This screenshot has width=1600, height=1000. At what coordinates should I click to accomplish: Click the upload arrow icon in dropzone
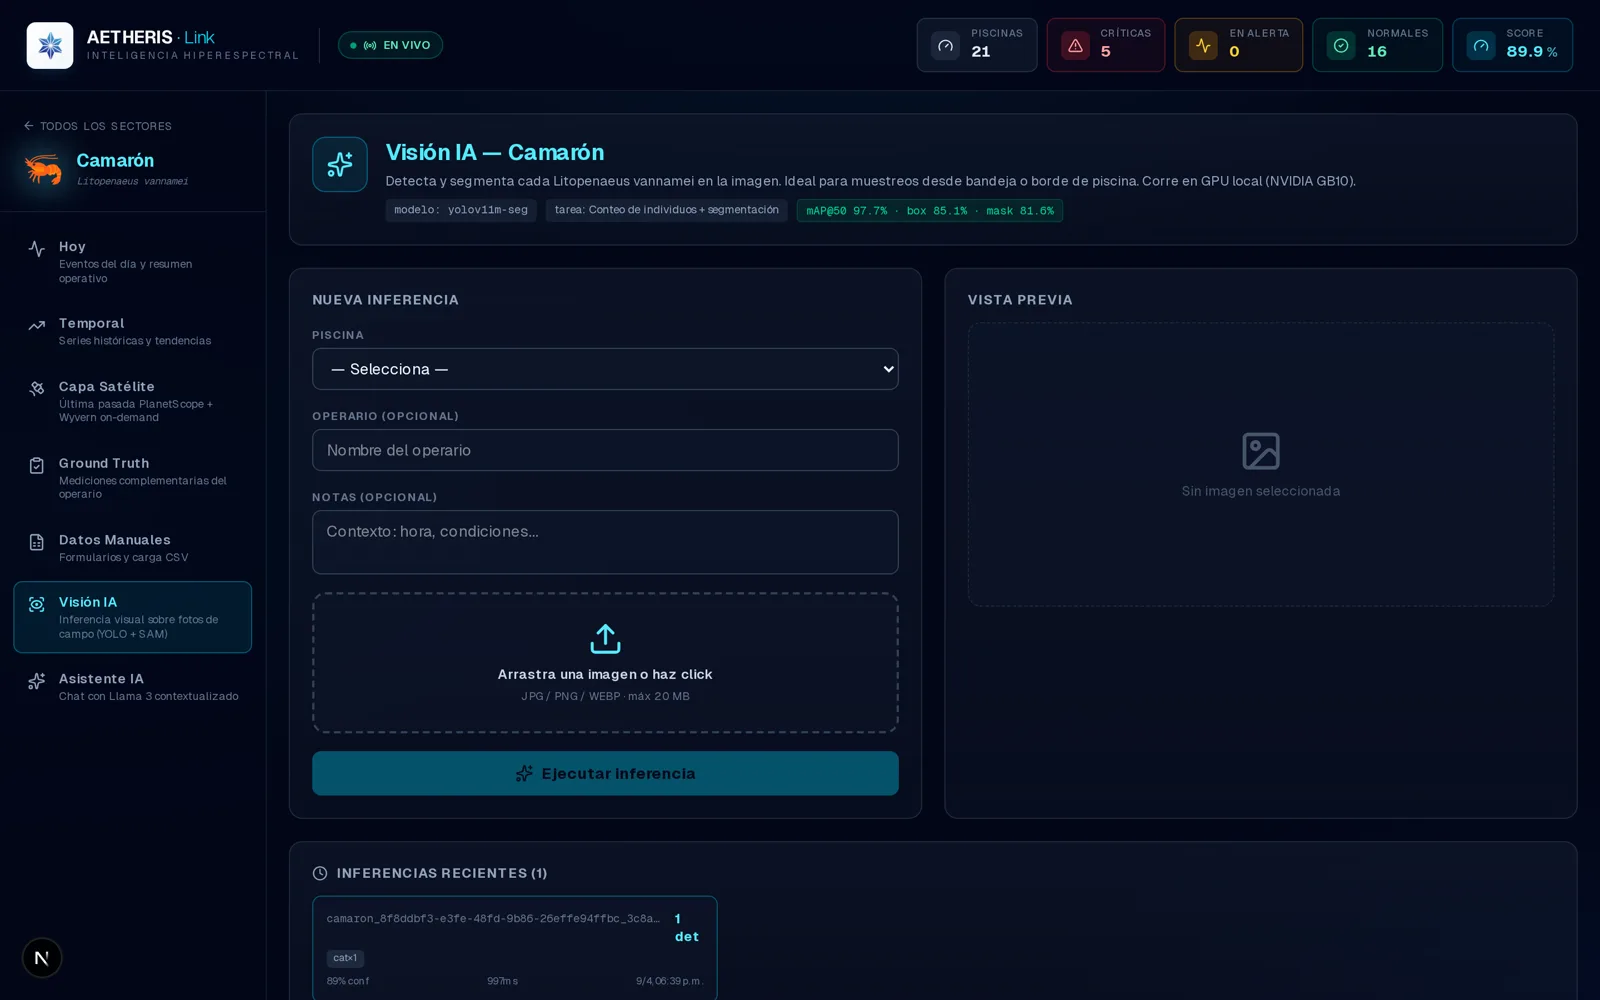pos(605,638)
